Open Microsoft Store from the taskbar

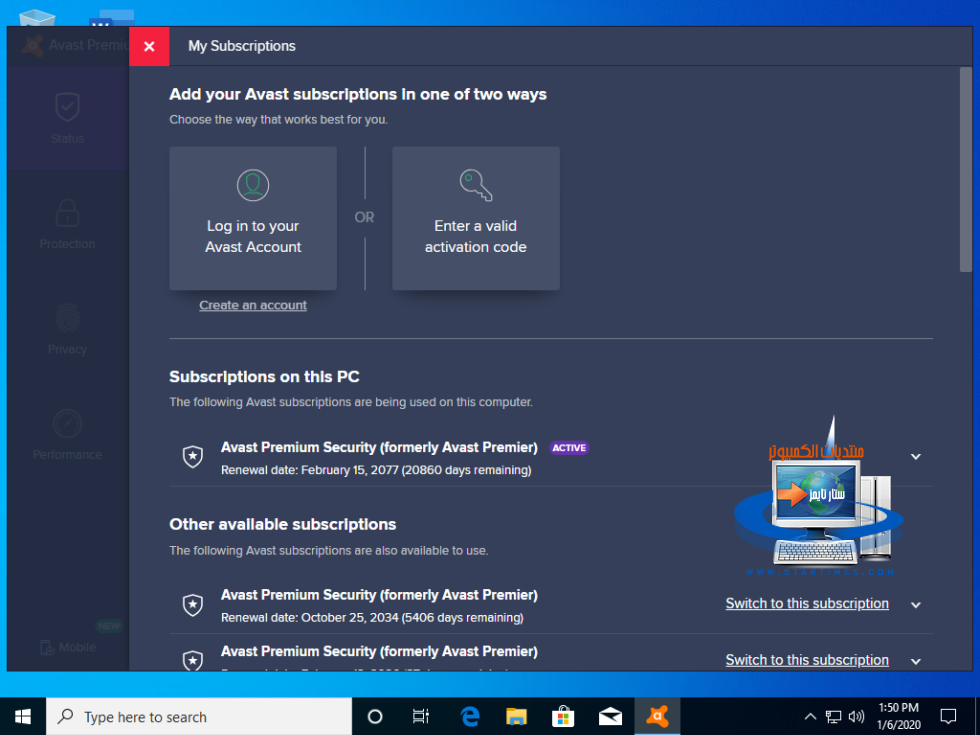[563, 716]
